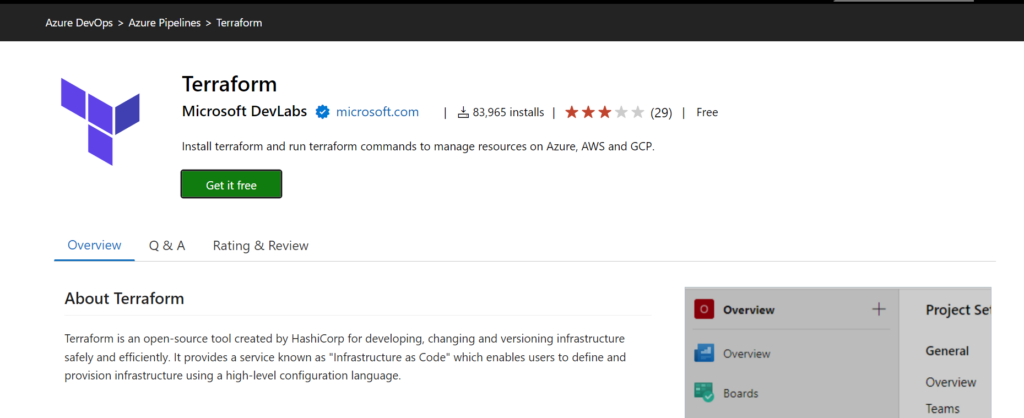Go to Azure DevOps breadcrumb link

click(x=79, y=22)
